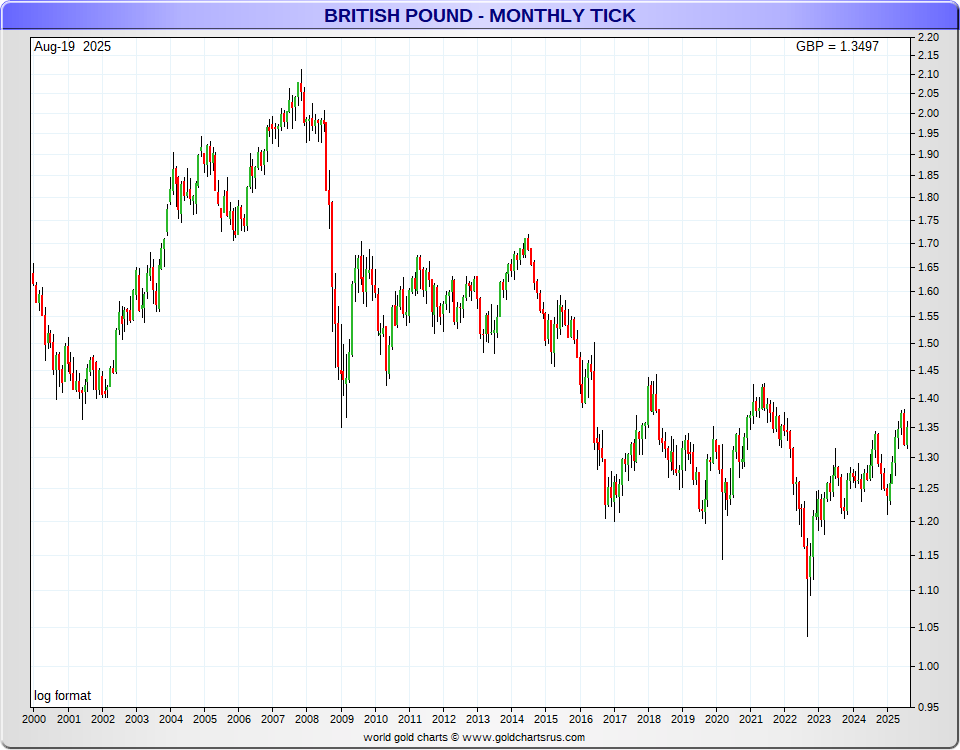This screenshot has height=750, width=960.
Task: Click the 2015 year label on the x-axis
Action: coord(546,719)
